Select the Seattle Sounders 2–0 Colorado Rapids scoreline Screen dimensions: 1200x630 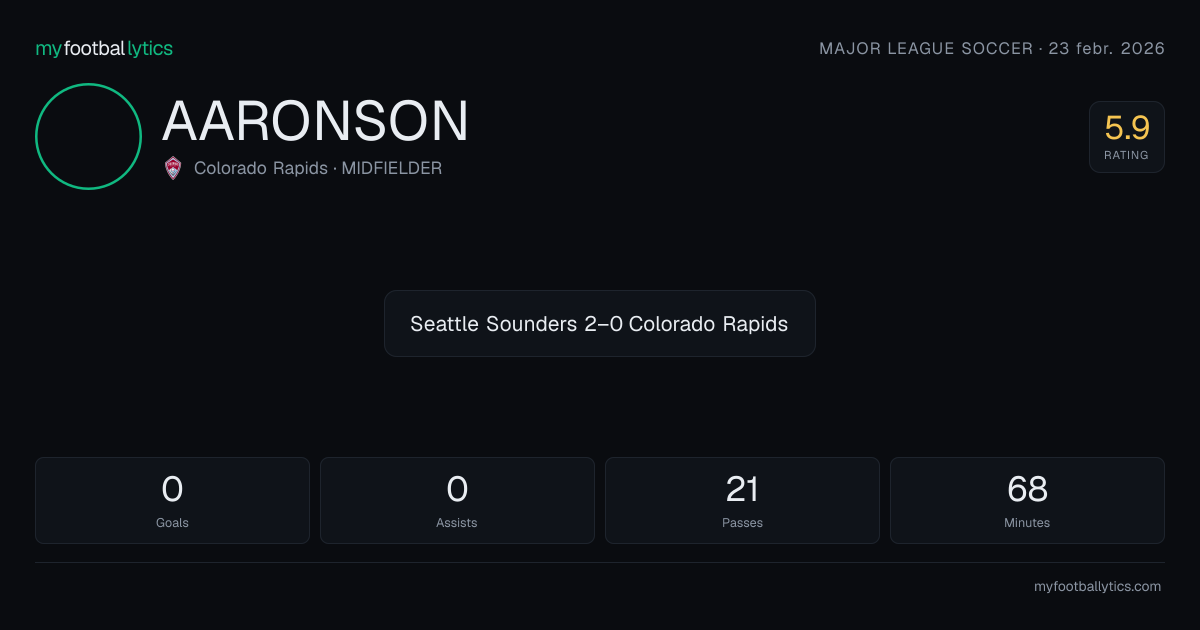[x=599, y=324]
